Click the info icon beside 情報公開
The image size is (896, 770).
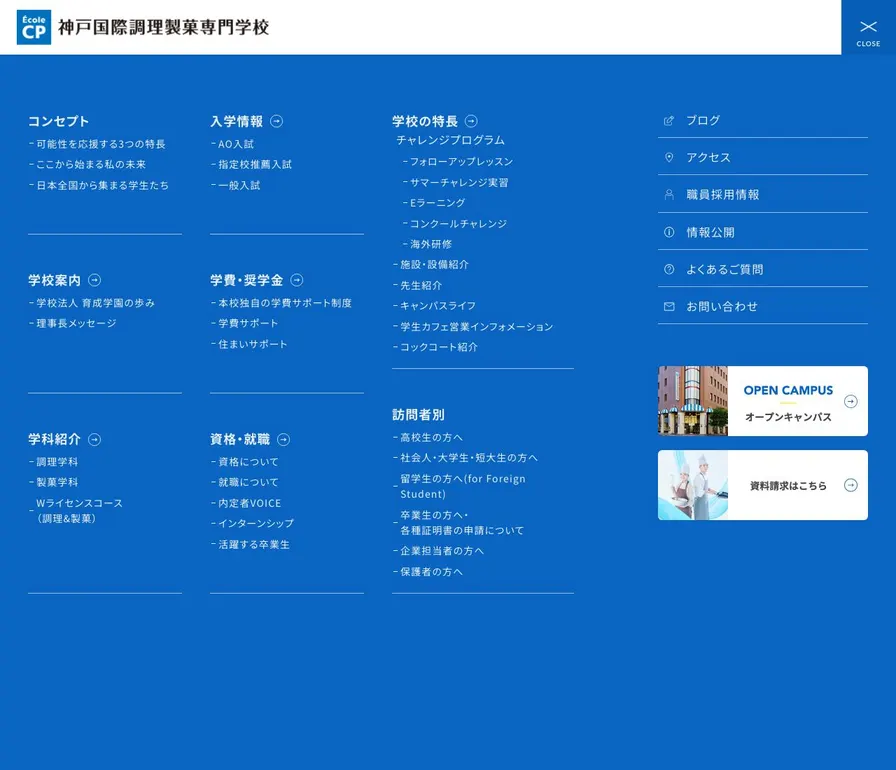pyautogui.click(x=669, y=232)
